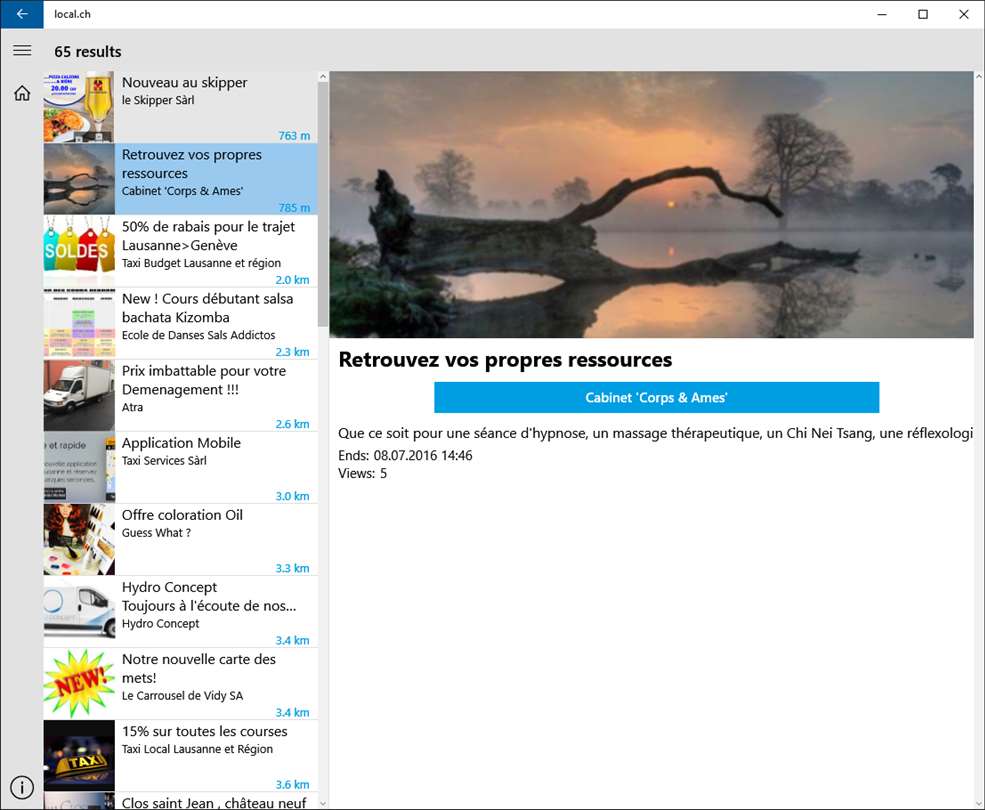
Task: Click the Taxi Services app screenshot thumbnail
Action: pos(79,468)
